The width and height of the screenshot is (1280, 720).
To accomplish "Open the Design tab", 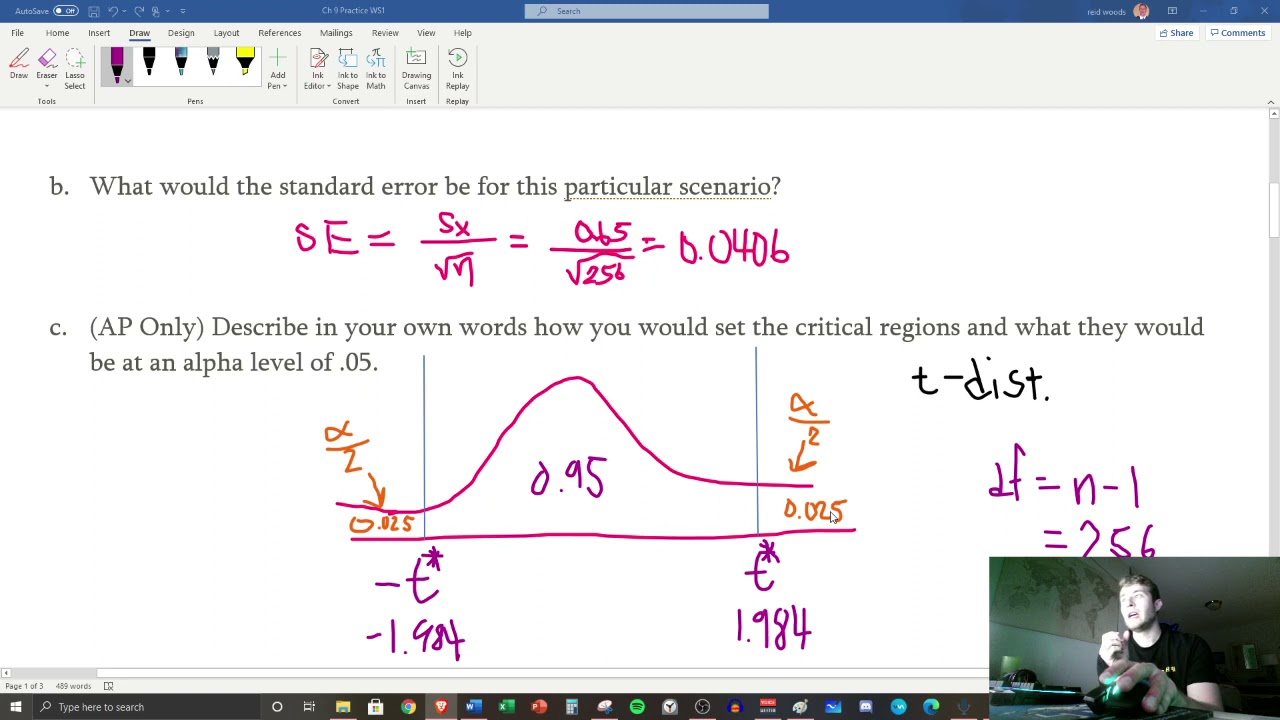I will point(181,33).
